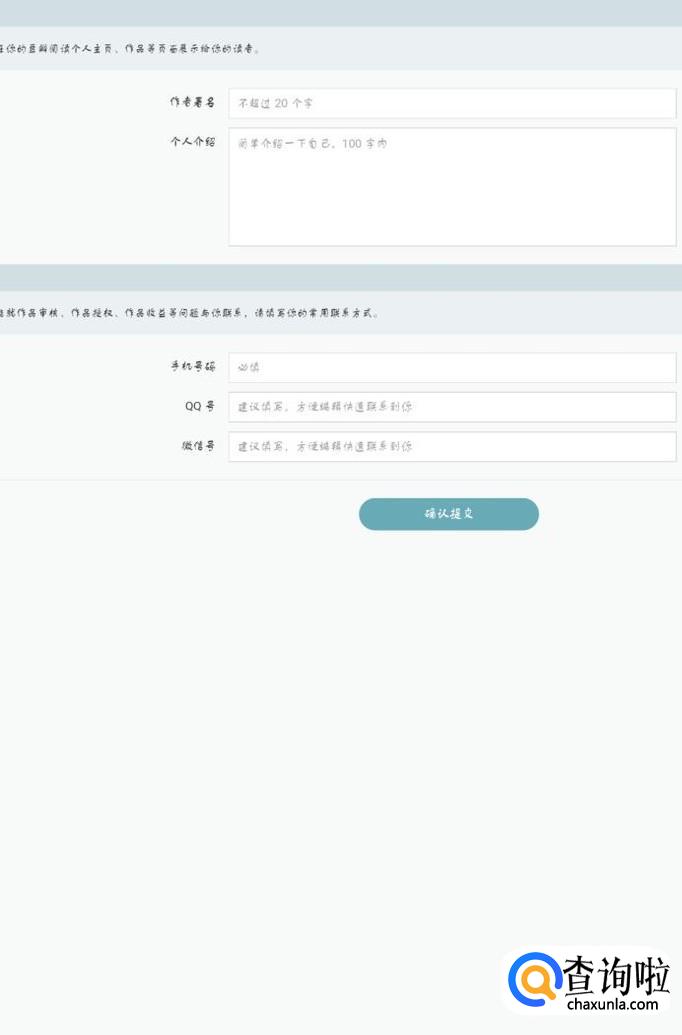682x1035 pixels.
Task: Click the 微信号 field label
Action: (x=198, y=447)
